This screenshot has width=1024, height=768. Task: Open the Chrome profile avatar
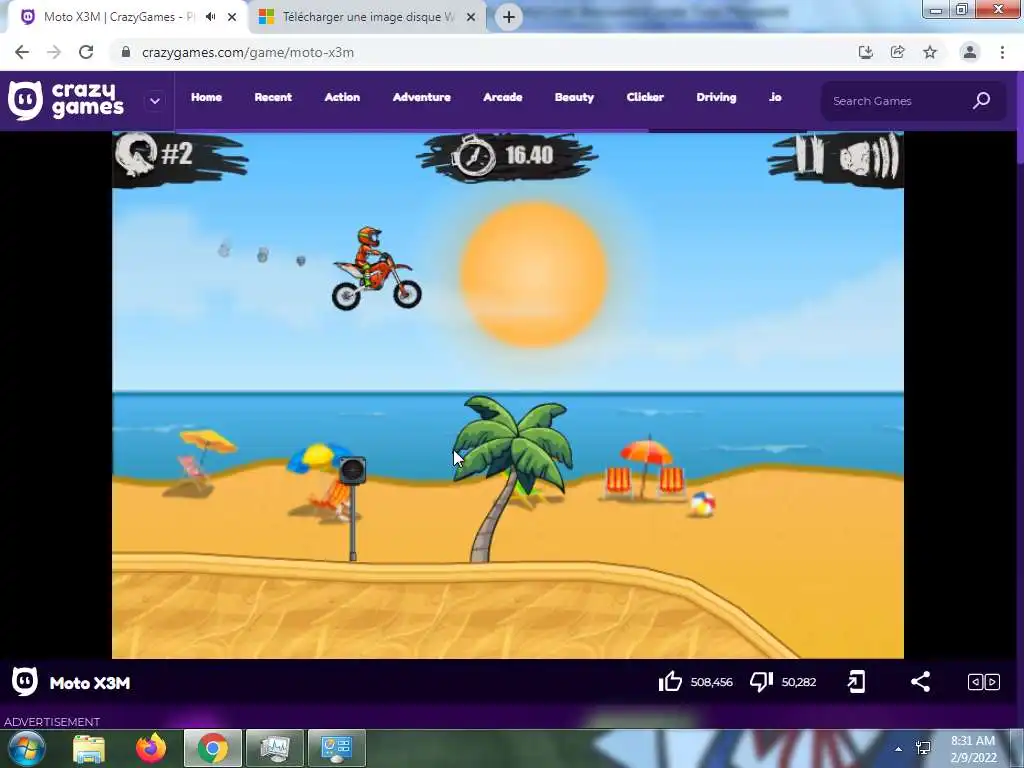(x=970, y=52)
